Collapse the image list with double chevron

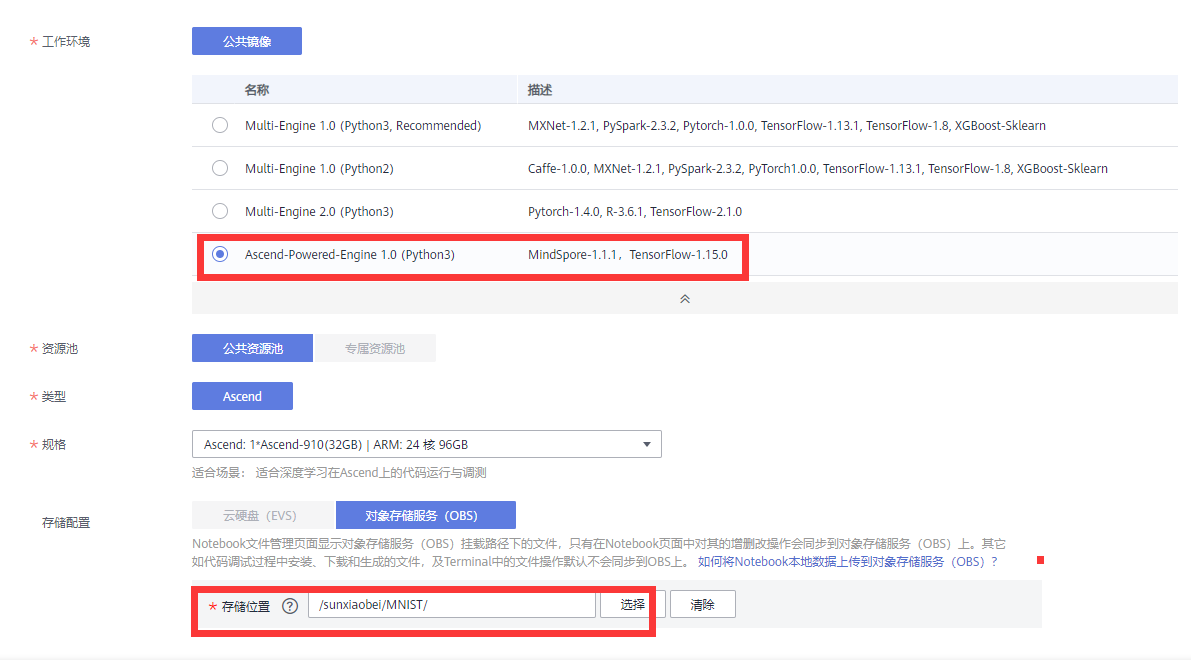pyautogui.click(x=684, y=299)
